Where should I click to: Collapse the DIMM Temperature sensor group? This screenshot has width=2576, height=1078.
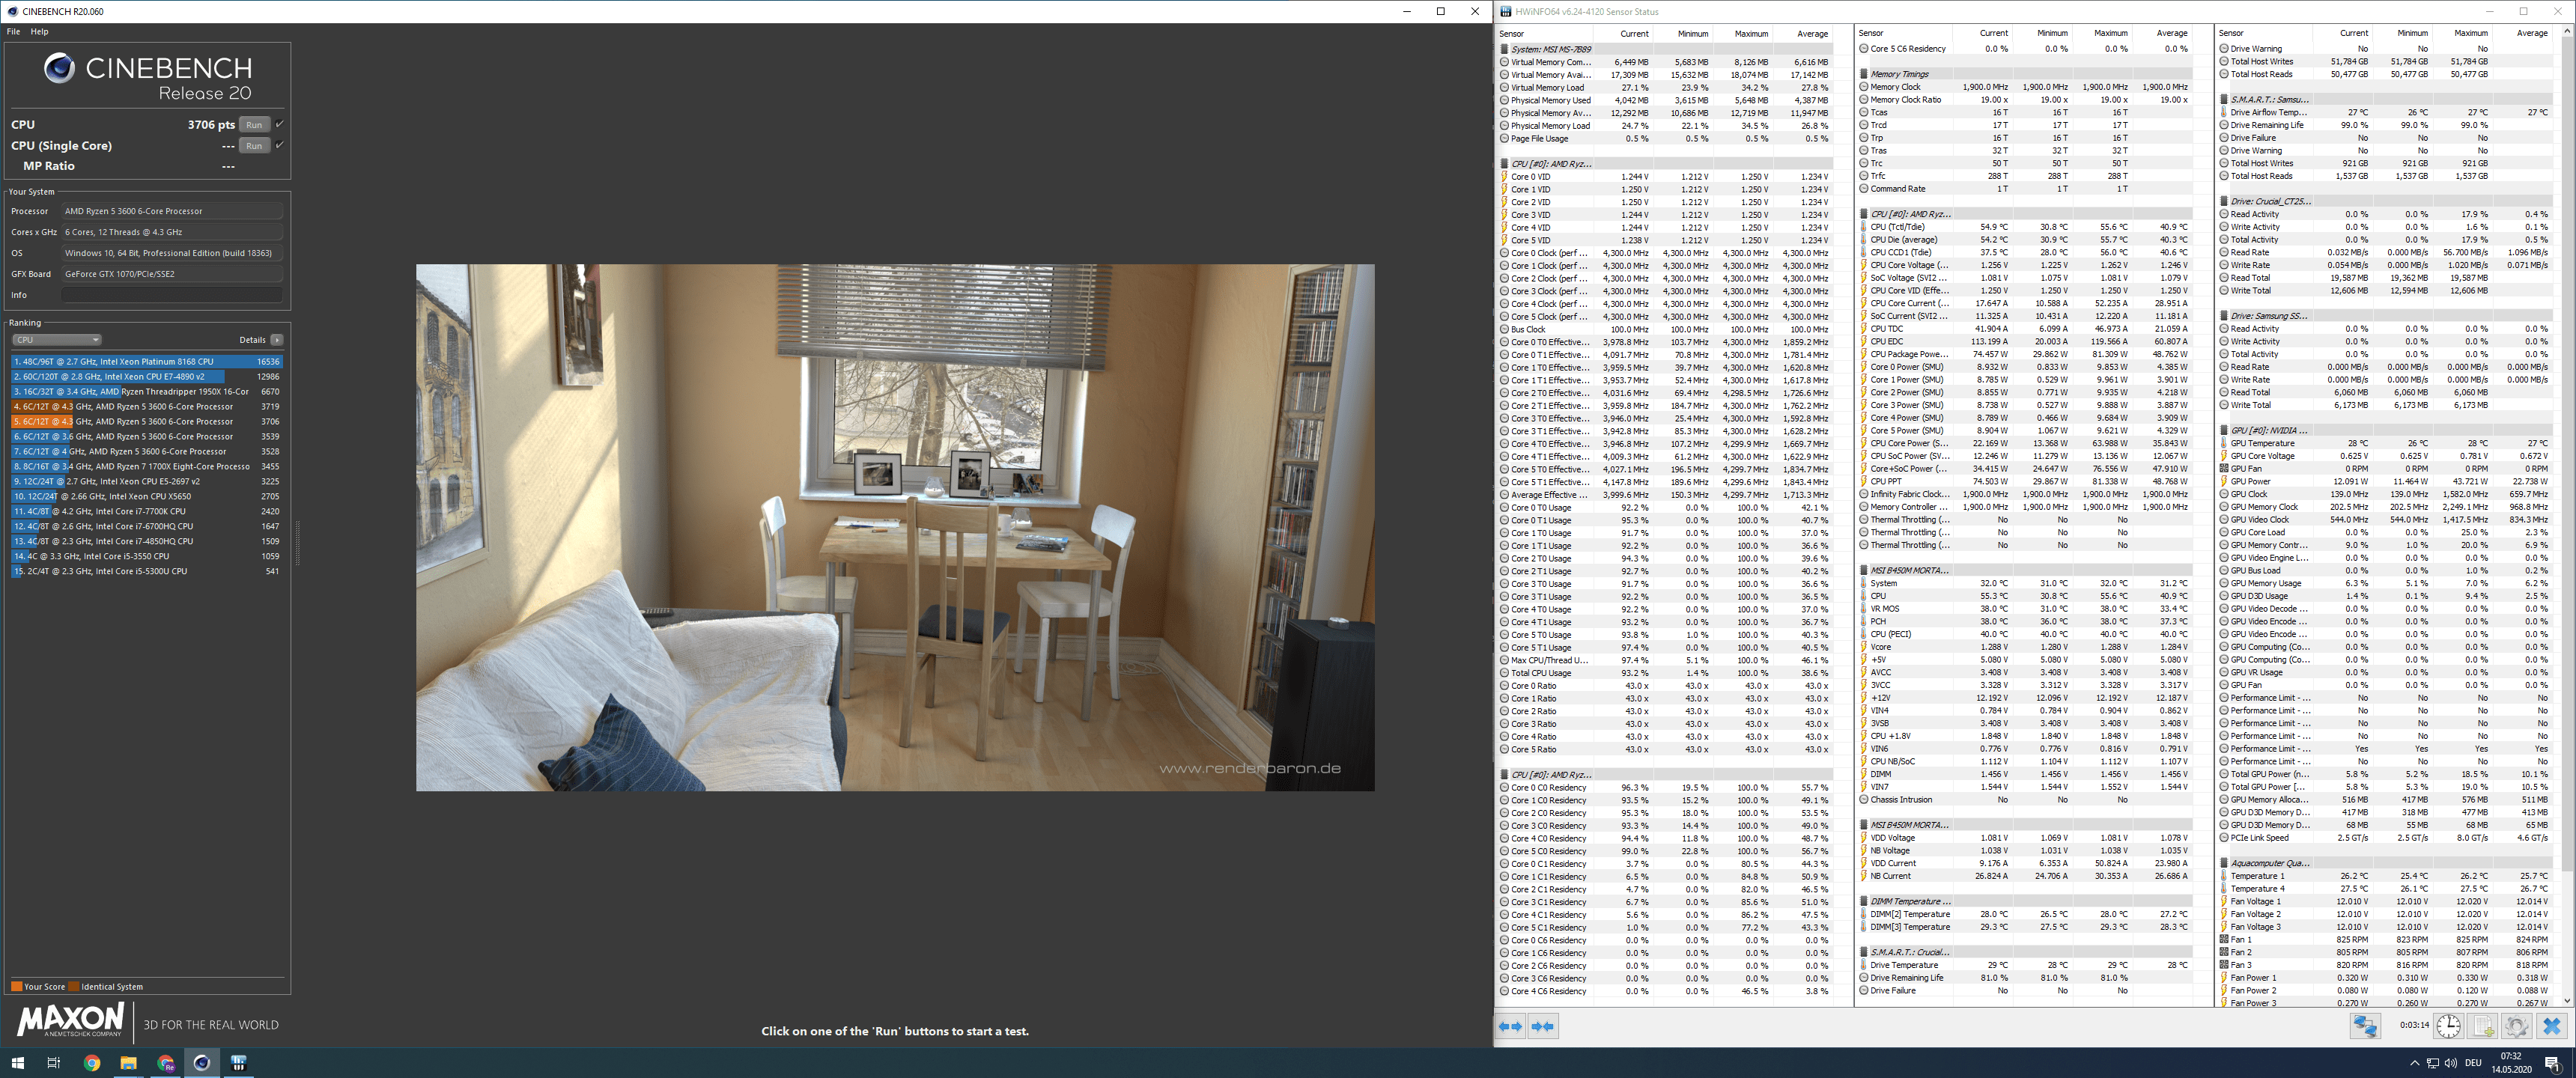pos(1864,902)
